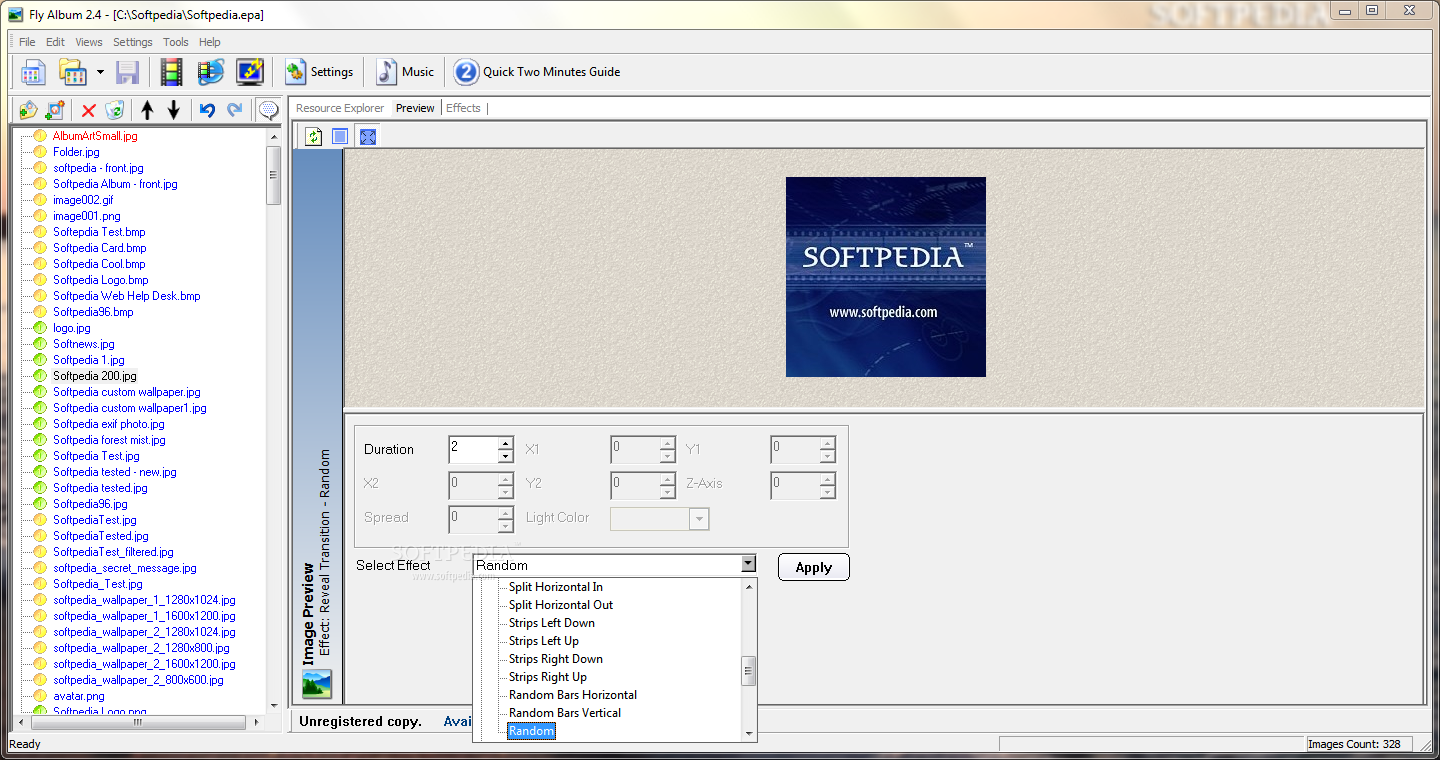This screenshot has width=1440, height=760.
Task: Click effect list scroll down arrow
Action: click(x=748, y=734)
